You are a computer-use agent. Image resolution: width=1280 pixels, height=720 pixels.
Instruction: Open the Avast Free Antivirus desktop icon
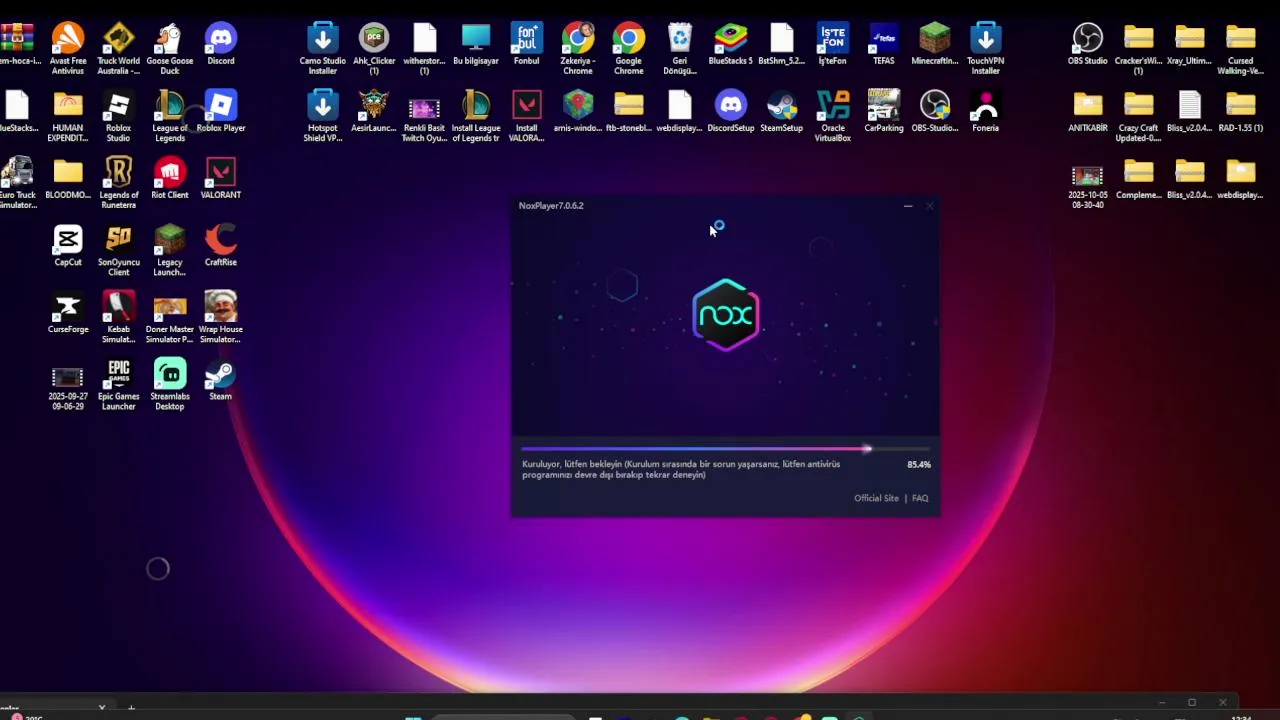pyautogui.click(x=68, y=48)
